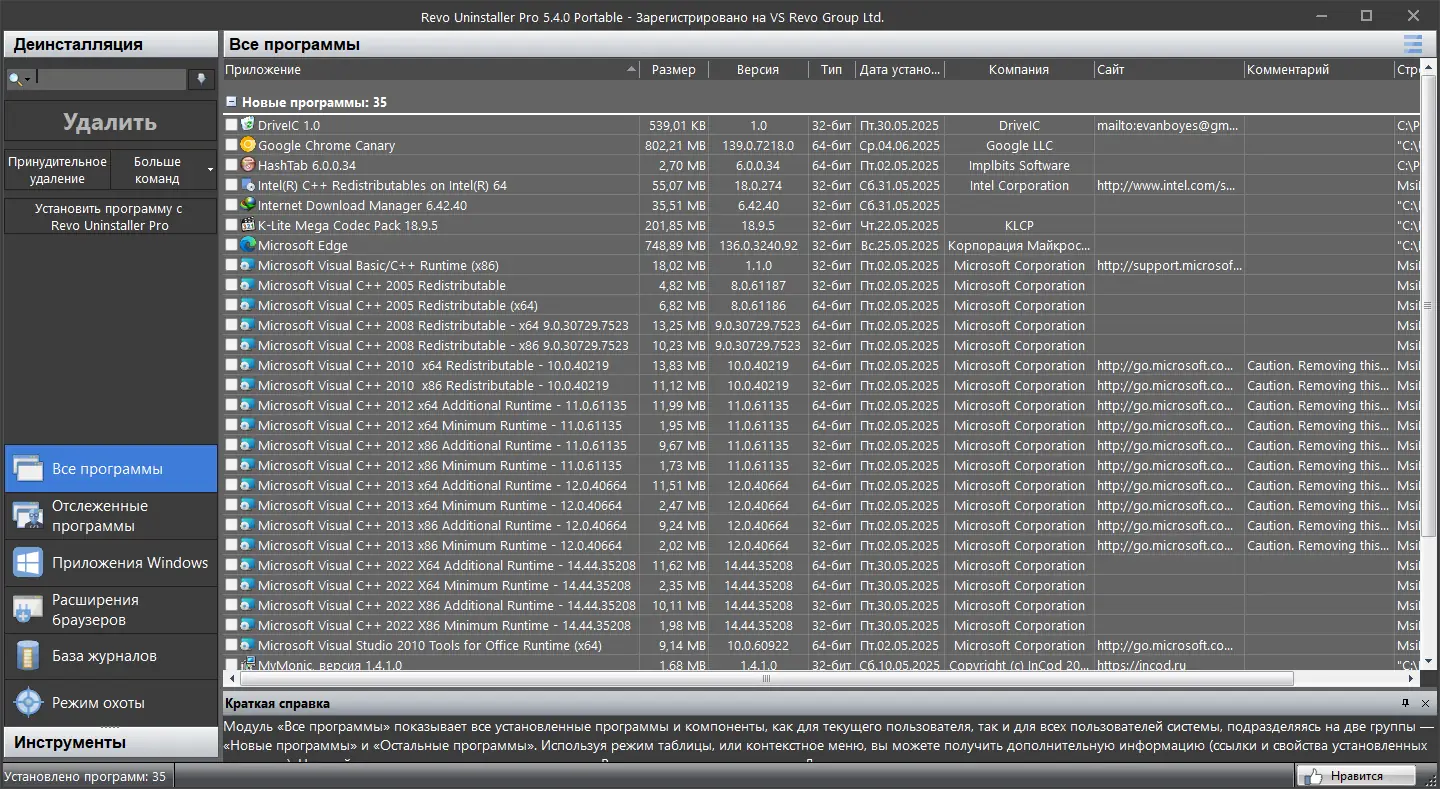Click the Удалить button
This screenshot has height=789, width=1440.
[x=110, y=122]
